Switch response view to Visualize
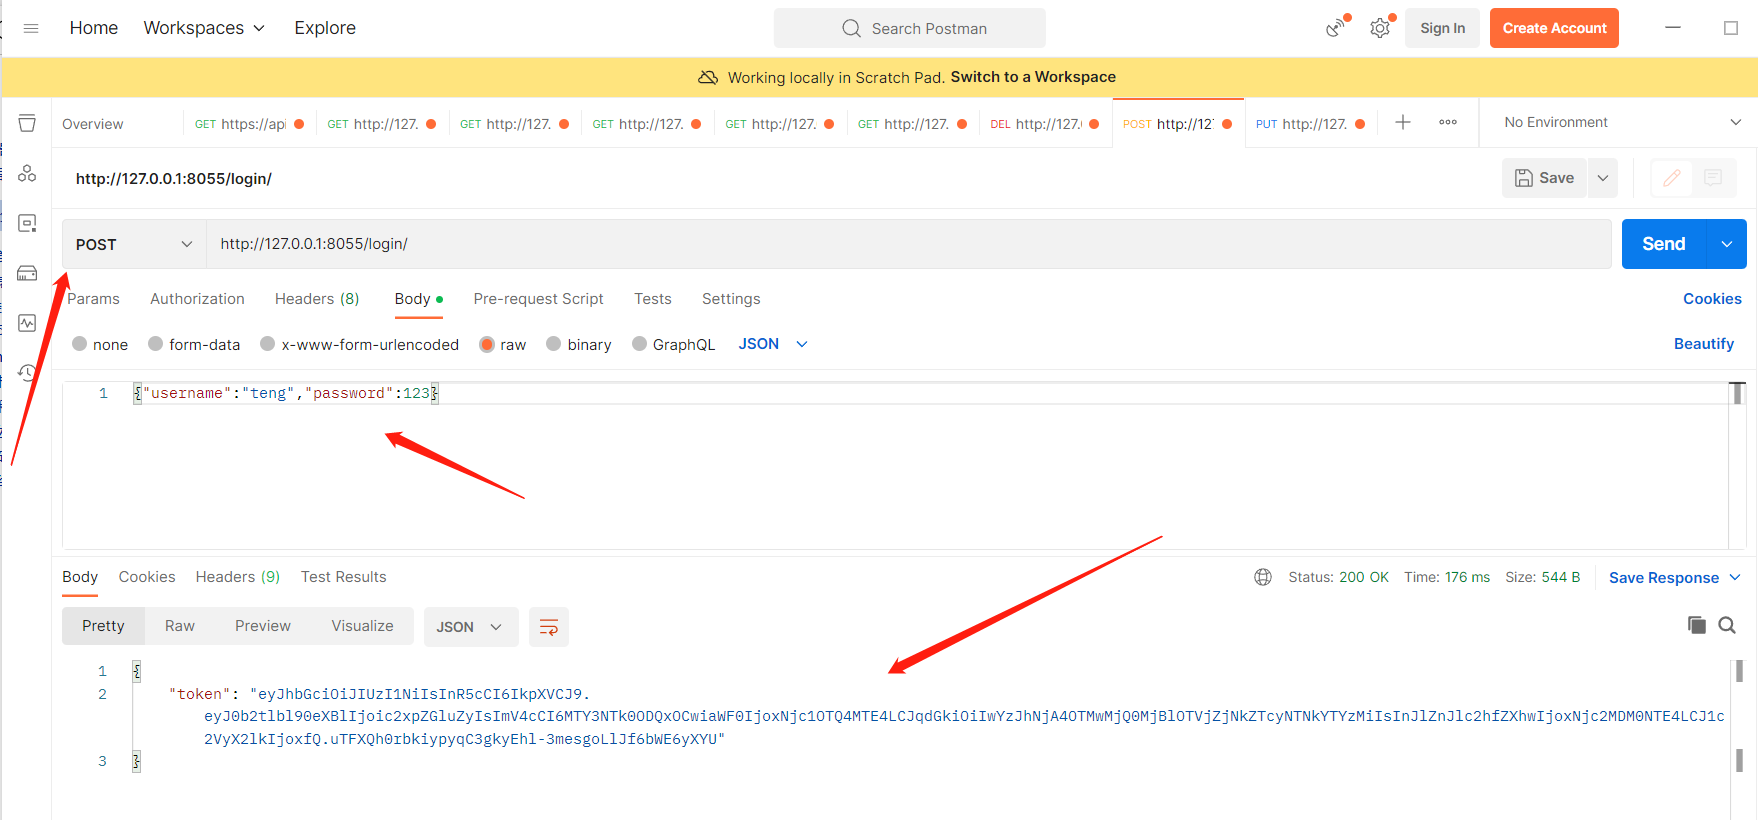This screenshot has height=820, width=1758. (362, 626)
